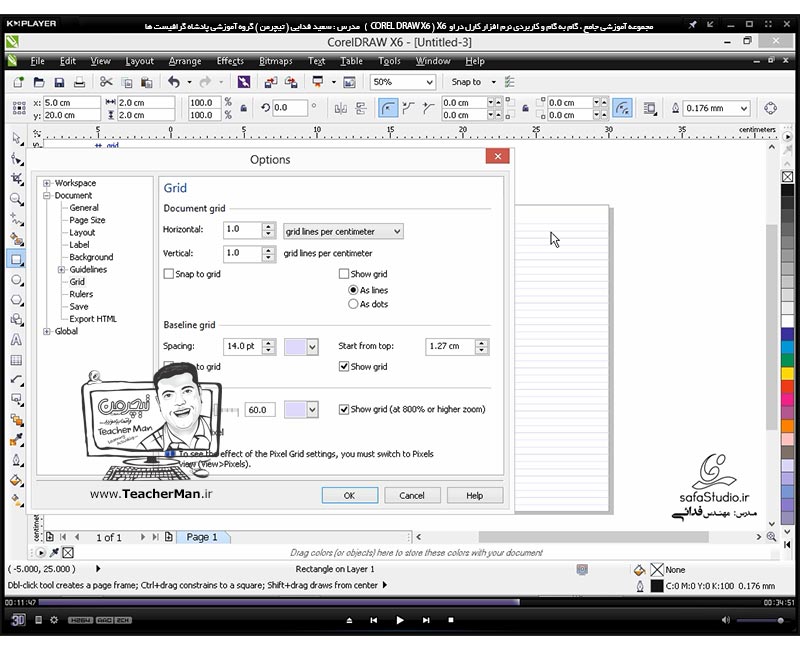Toggle the round corner button in property bar

pyautogui.click(x=388, y=108)
